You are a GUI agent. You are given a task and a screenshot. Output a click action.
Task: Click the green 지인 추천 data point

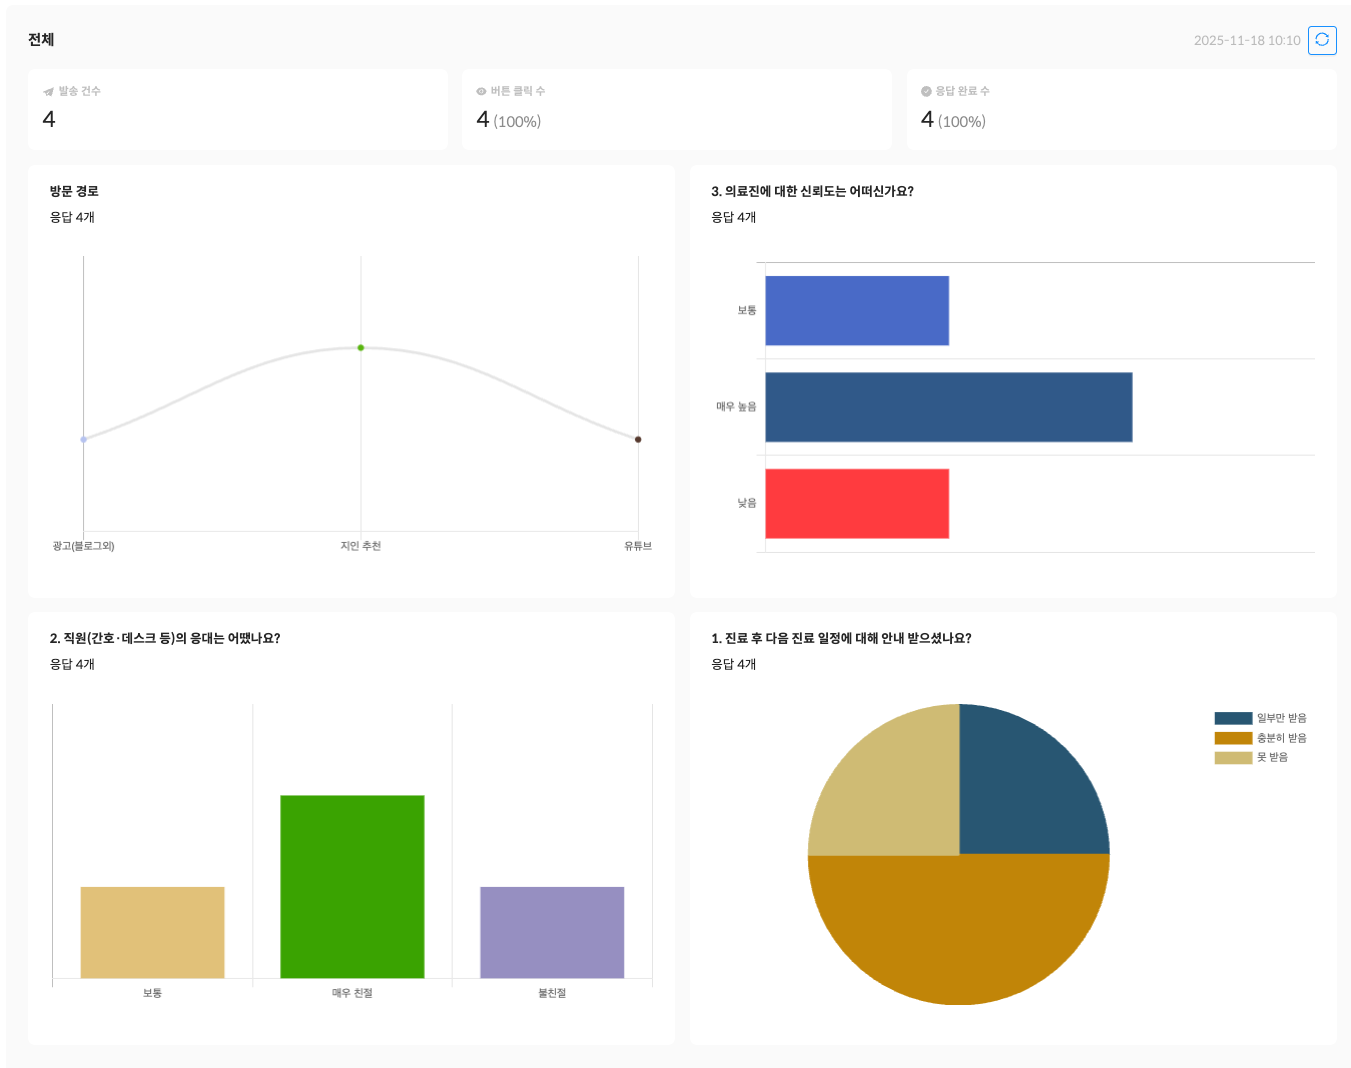361,348
